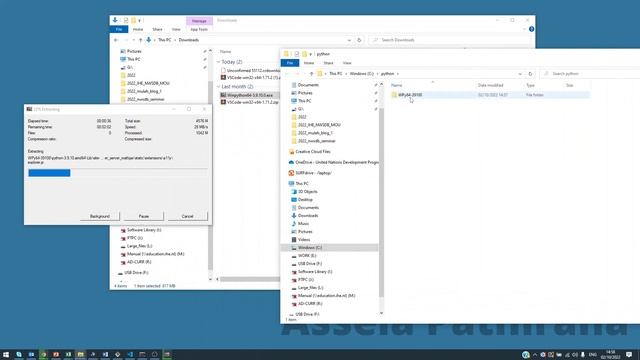Click Windows (C:) breadcrumb in python window
The width and height of the screenshot is (640, 360).
tap(362, 74)
